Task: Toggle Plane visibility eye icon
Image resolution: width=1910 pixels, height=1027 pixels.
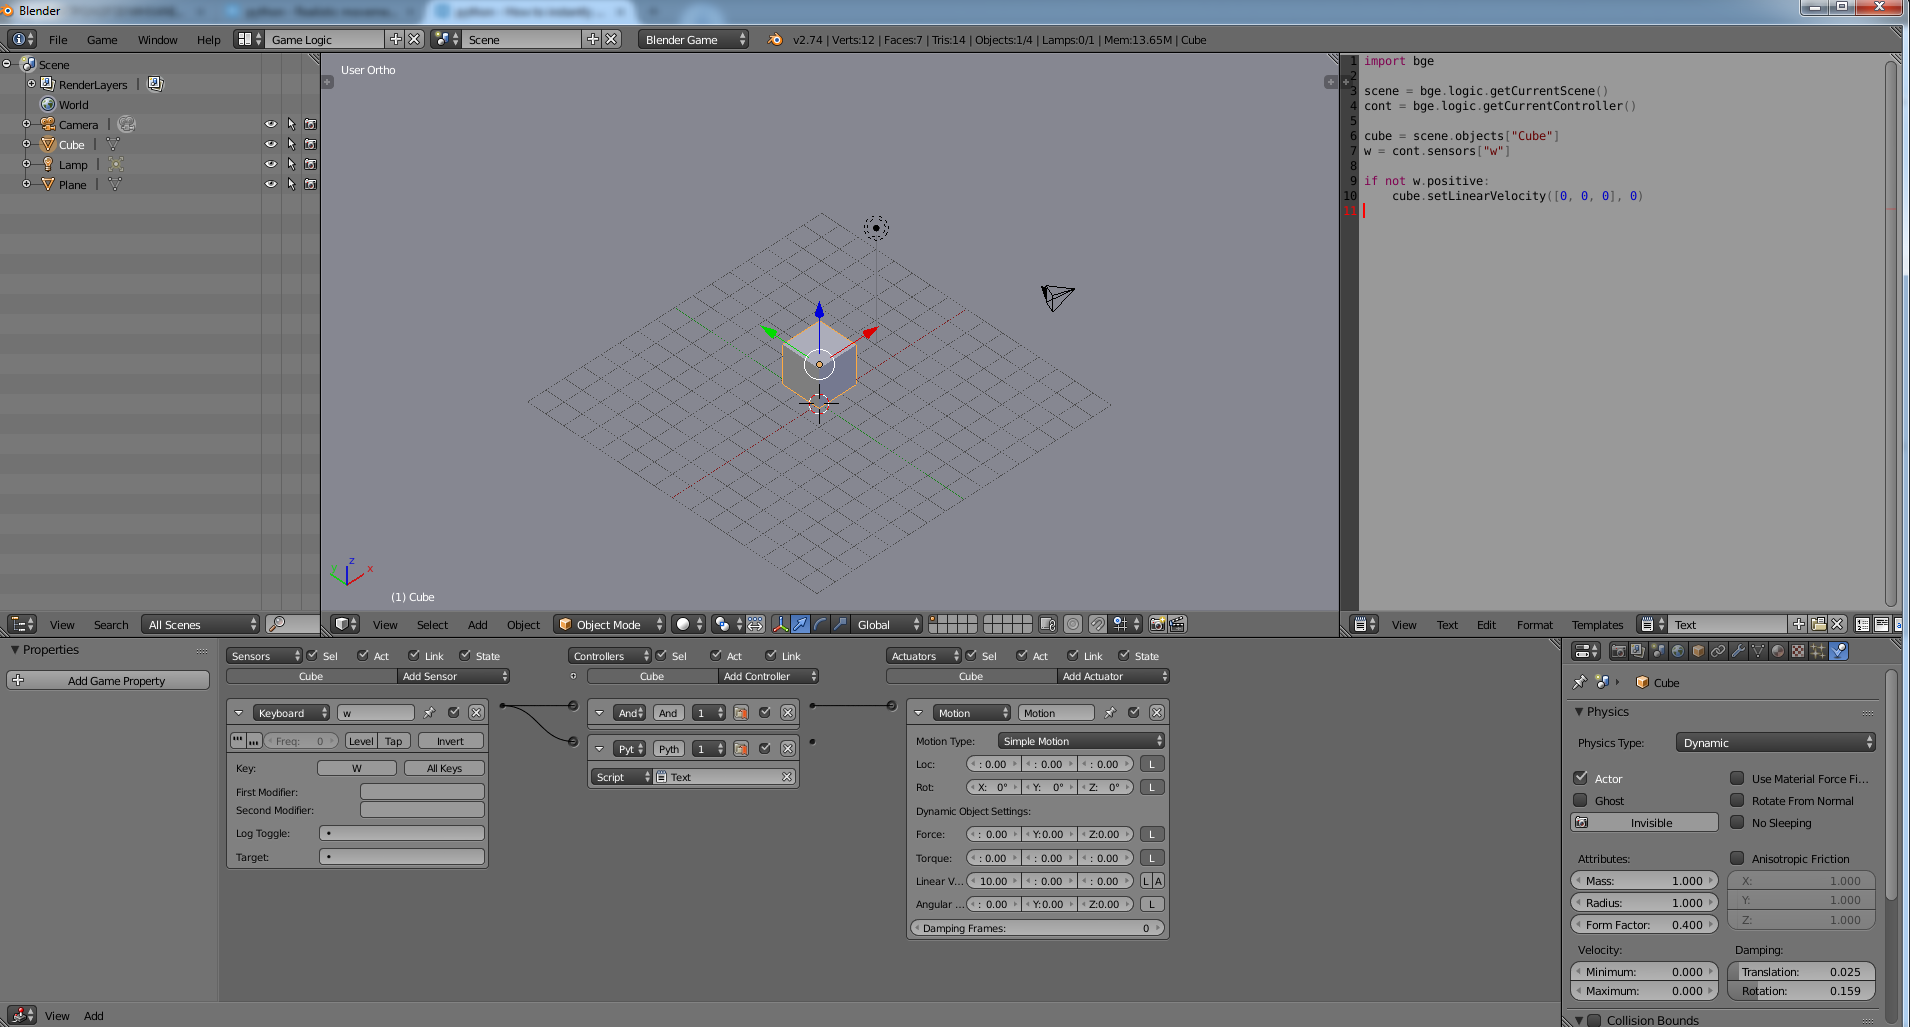Action: (x=270, y=184)
